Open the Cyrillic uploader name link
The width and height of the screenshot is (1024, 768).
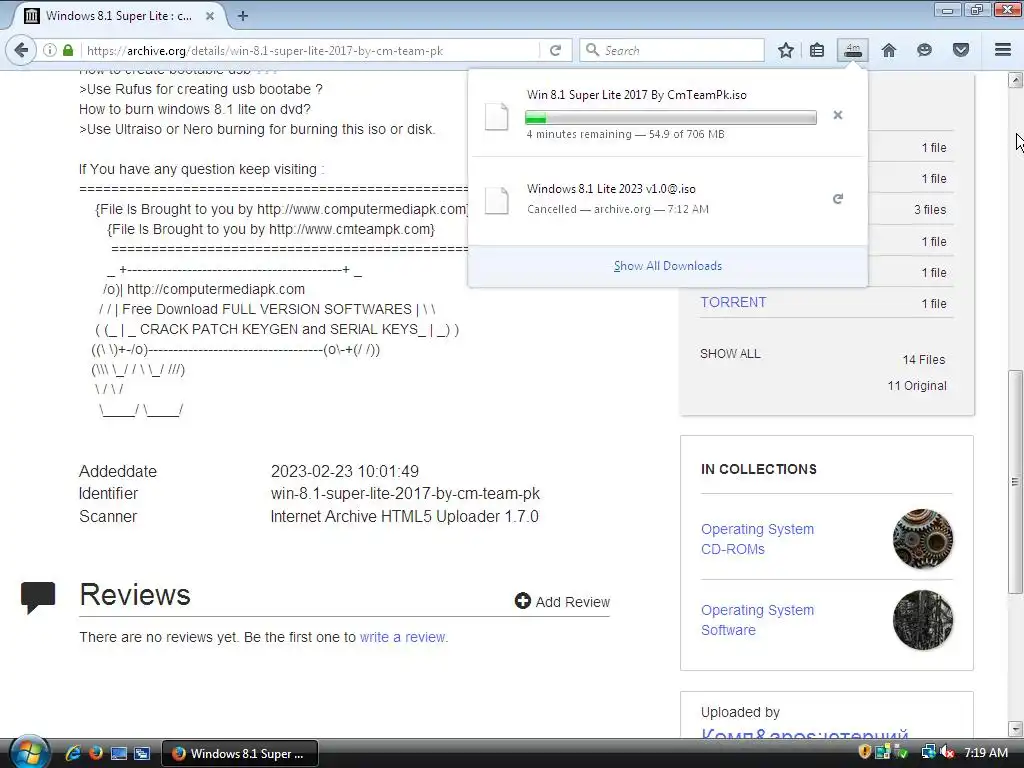(805, 735)
